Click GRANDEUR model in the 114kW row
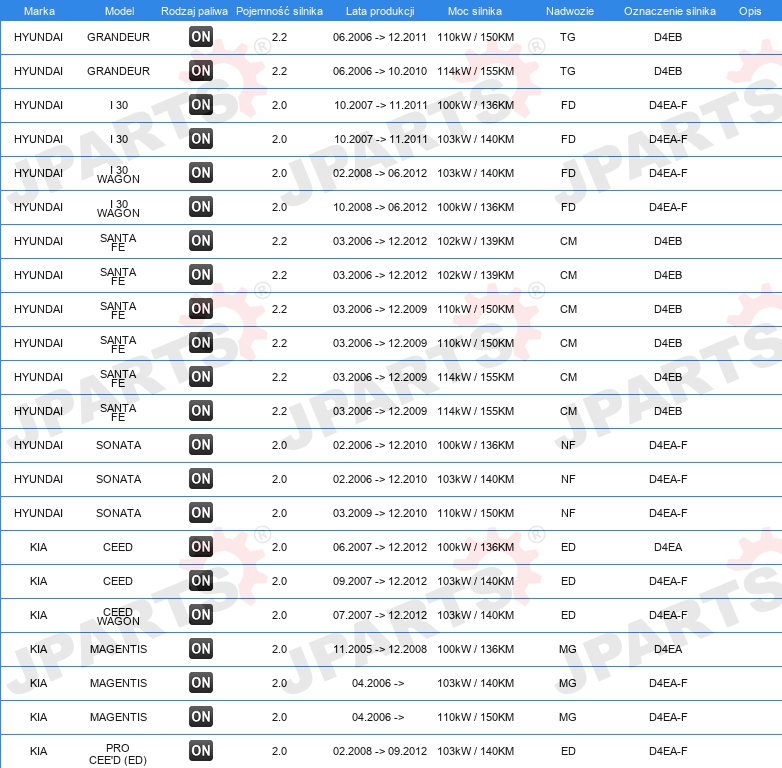782x768 pixels. (118, 71)
